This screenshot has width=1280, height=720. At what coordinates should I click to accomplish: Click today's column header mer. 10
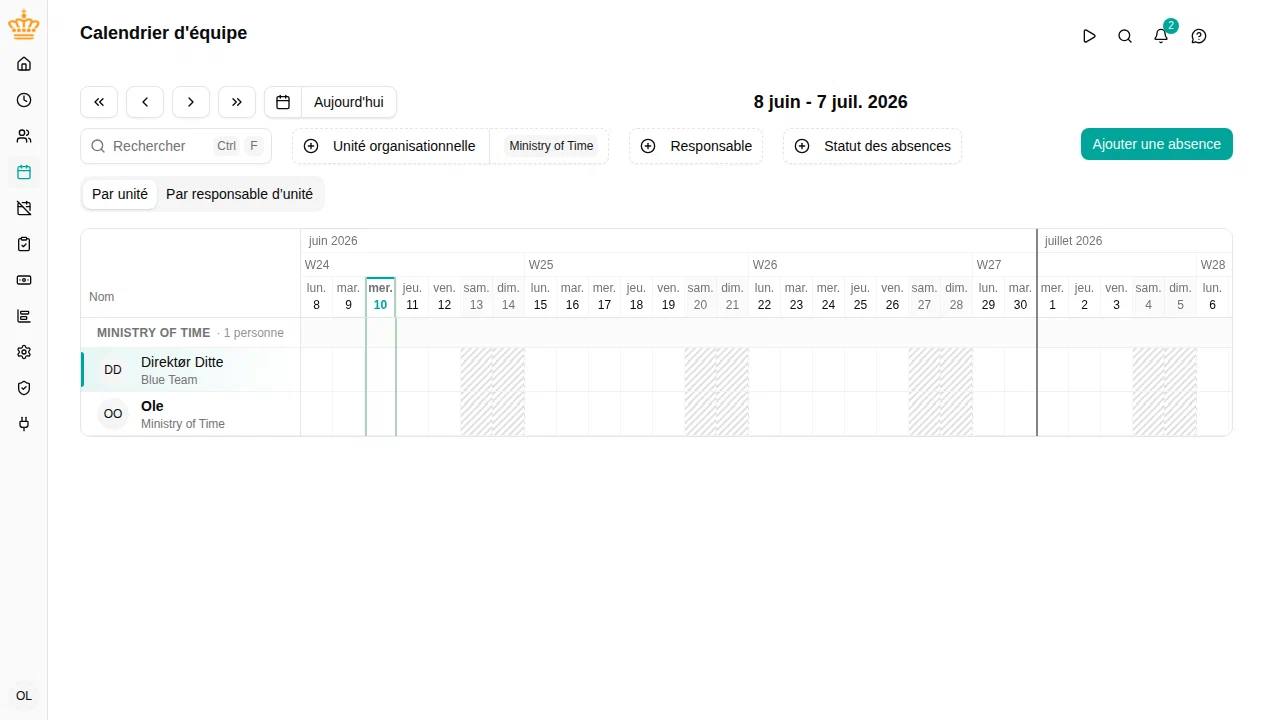pos(381,297)
